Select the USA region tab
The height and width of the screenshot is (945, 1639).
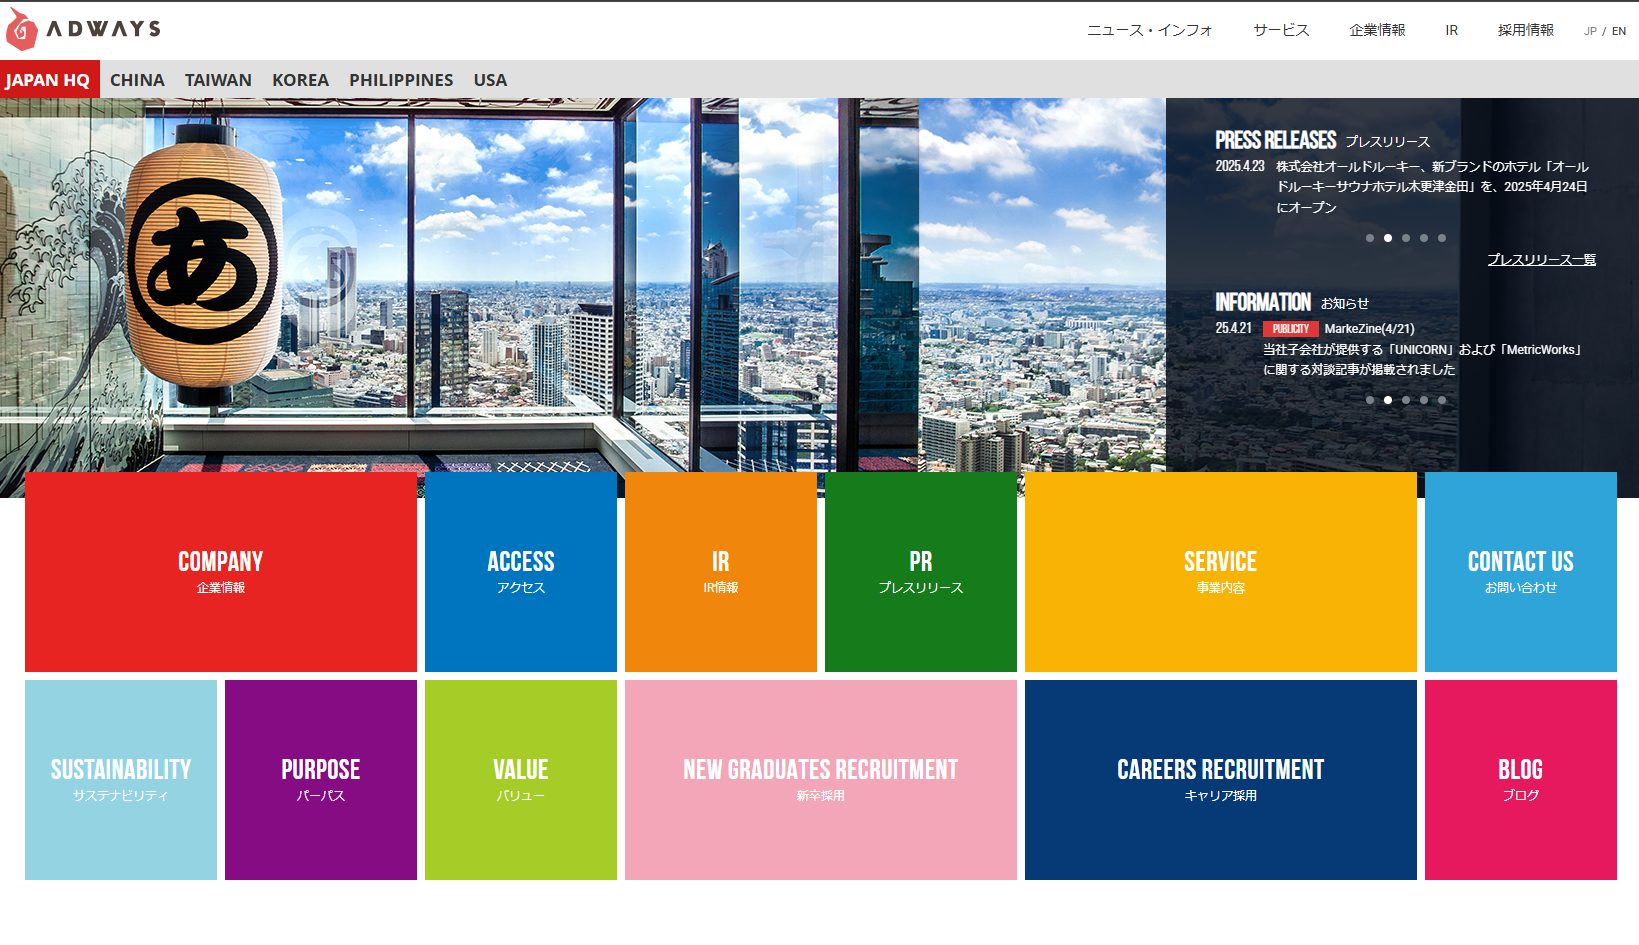(x=490, y=80)
